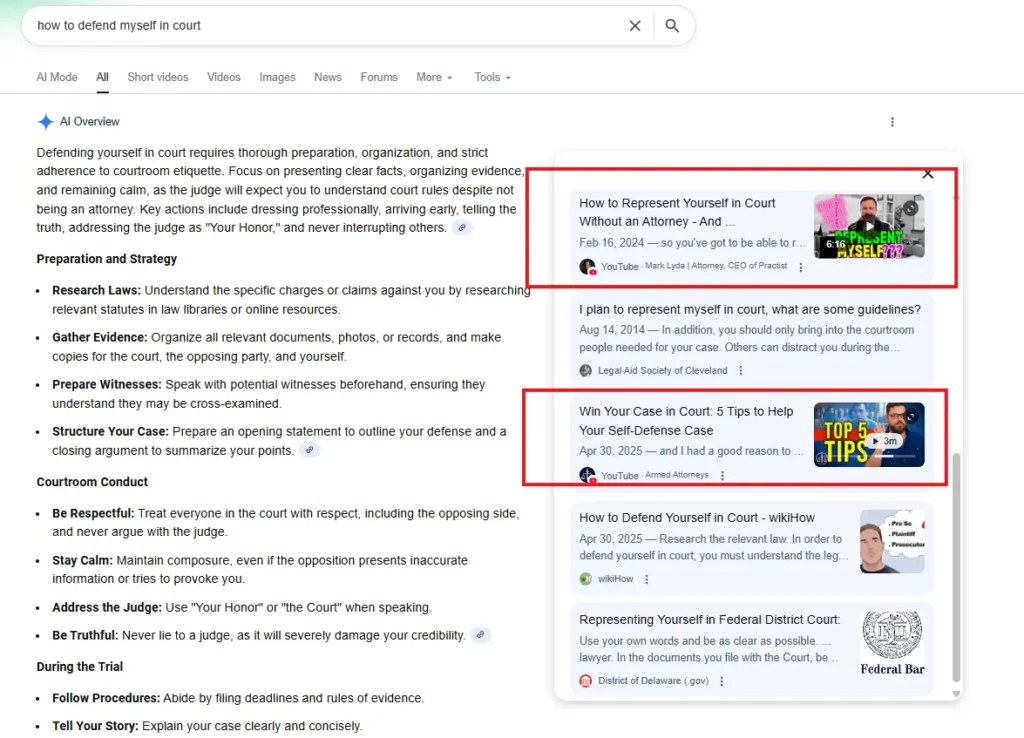This screenshot has width=1024, height=738.
Task: Open three-dot menu for District of Delaware result
Action: click(721, 681)
